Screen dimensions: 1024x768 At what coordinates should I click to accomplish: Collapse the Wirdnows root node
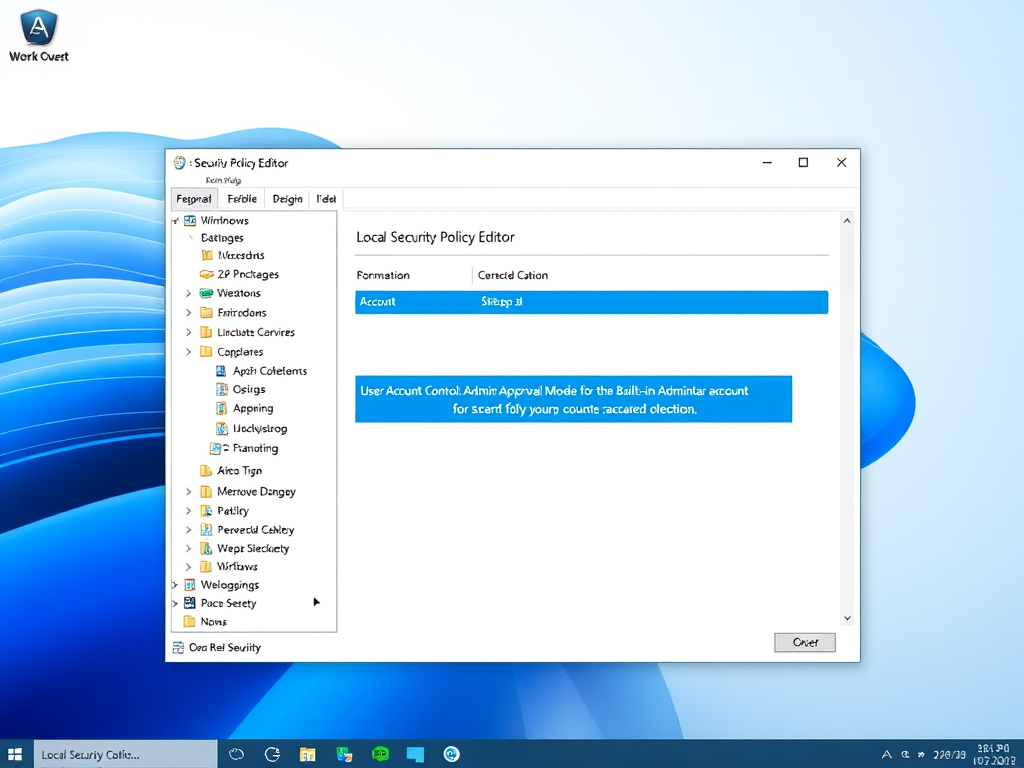pos(175,221)
